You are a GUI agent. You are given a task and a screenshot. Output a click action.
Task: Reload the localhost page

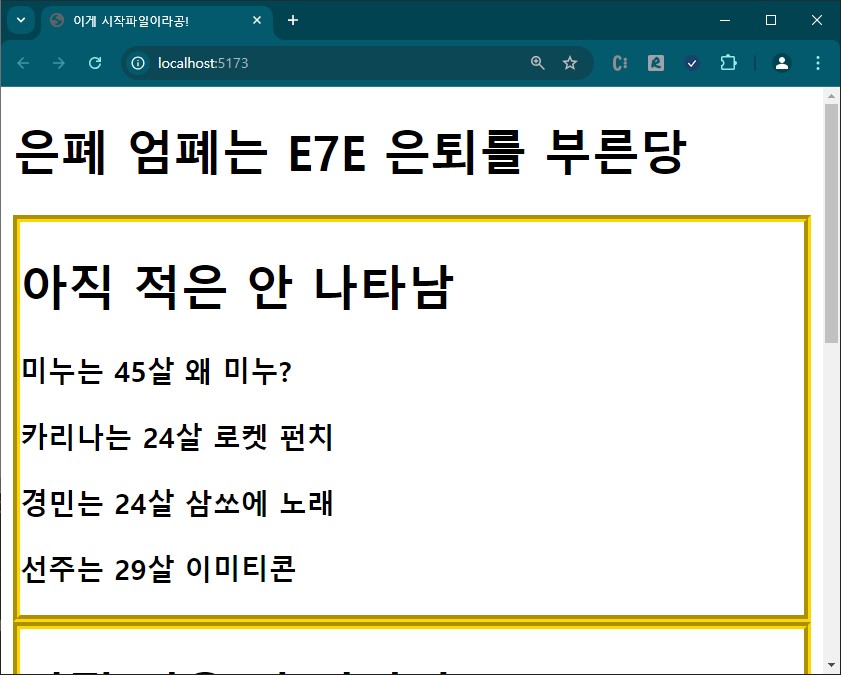[95, 63]
